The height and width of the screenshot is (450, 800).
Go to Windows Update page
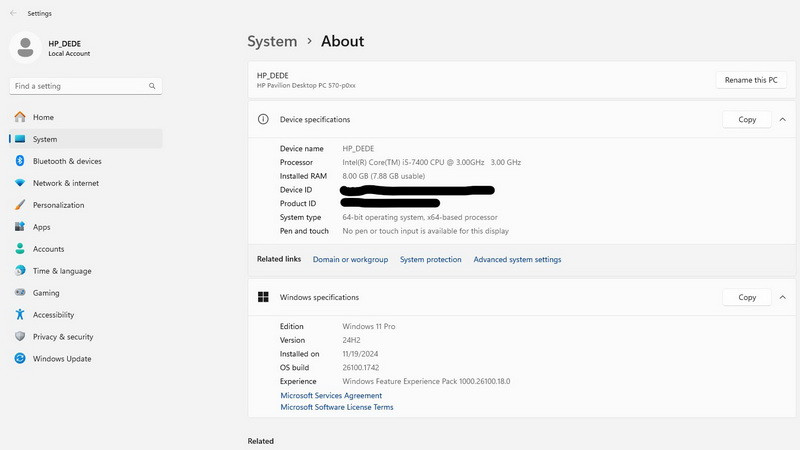(x=86, y=358)
